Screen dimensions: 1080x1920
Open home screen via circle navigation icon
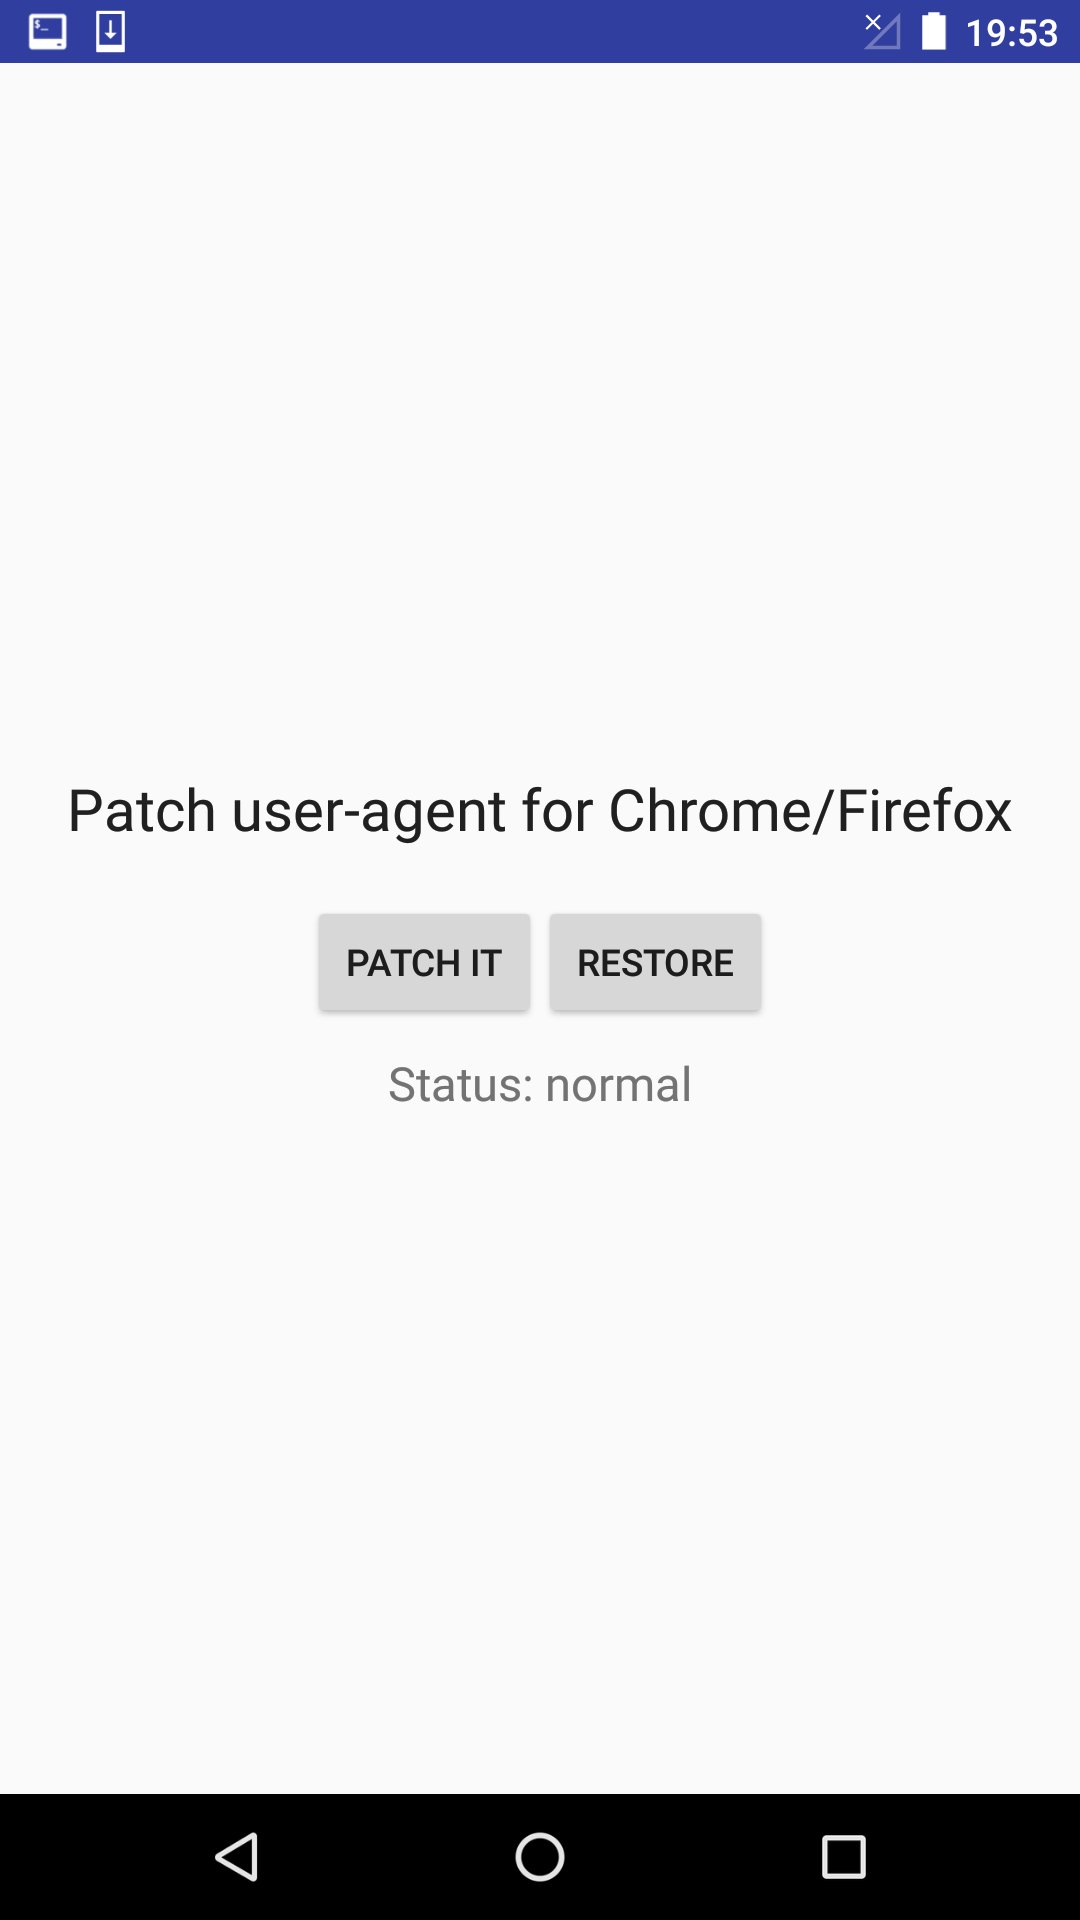click(x=540, y=1857)
